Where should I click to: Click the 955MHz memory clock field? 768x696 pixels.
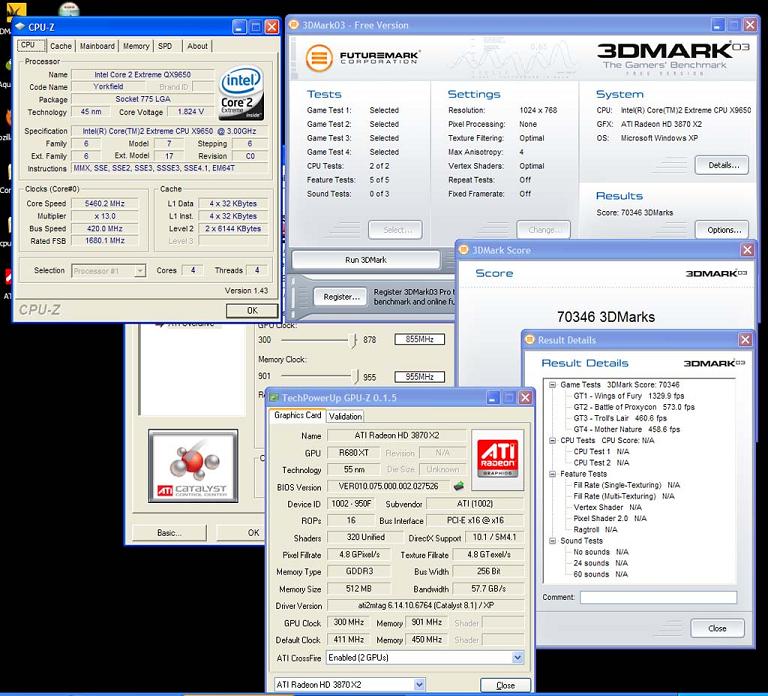pos(419,377)
